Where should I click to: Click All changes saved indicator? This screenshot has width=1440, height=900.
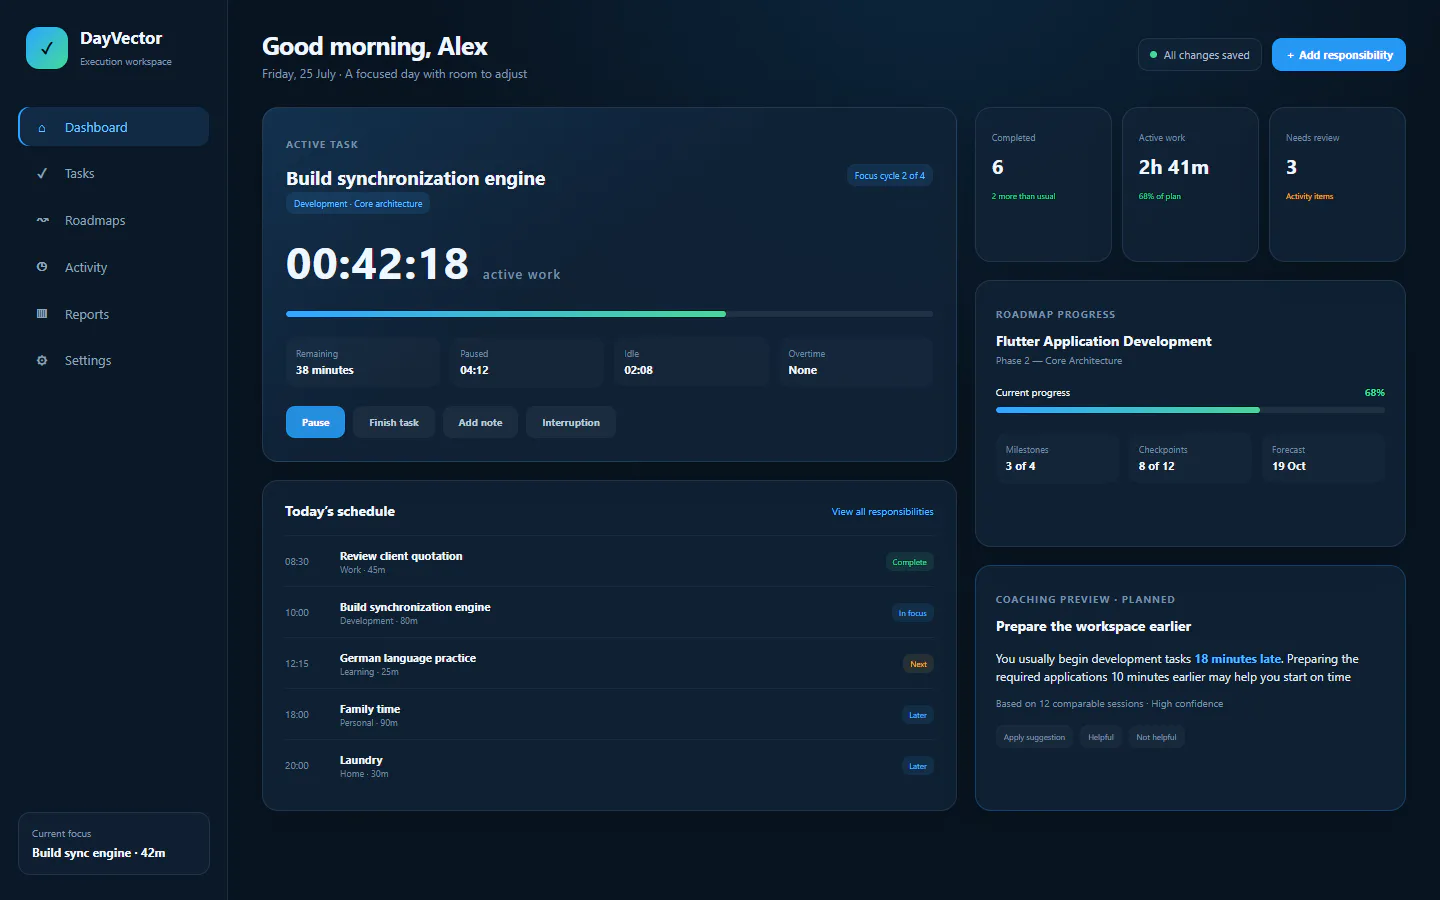[x=1200, y=55]
